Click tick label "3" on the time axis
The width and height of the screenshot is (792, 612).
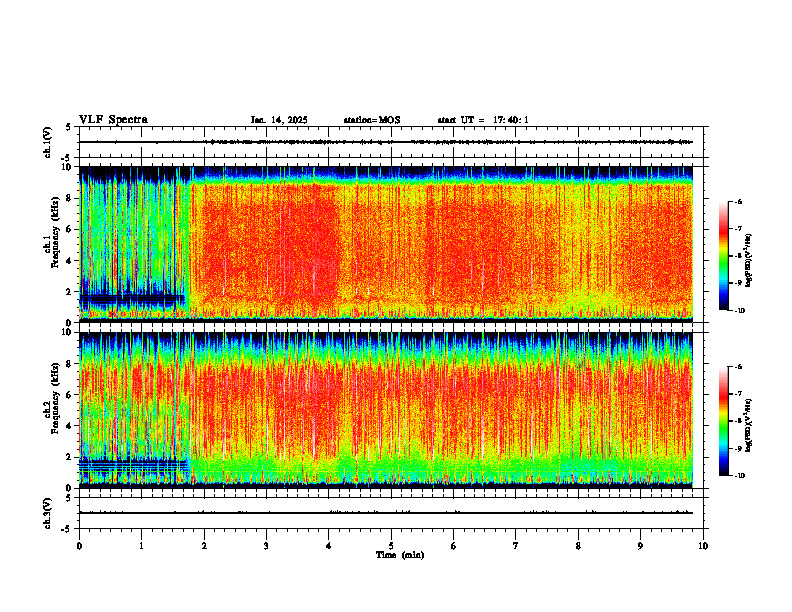pos(266,546)
